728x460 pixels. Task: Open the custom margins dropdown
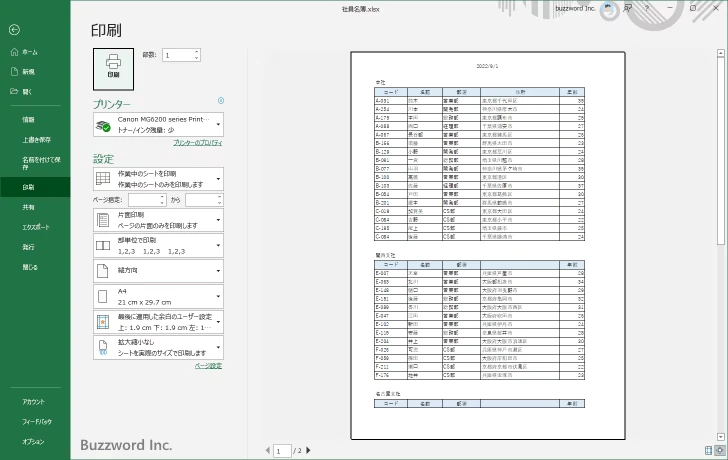tap(158, 322)
